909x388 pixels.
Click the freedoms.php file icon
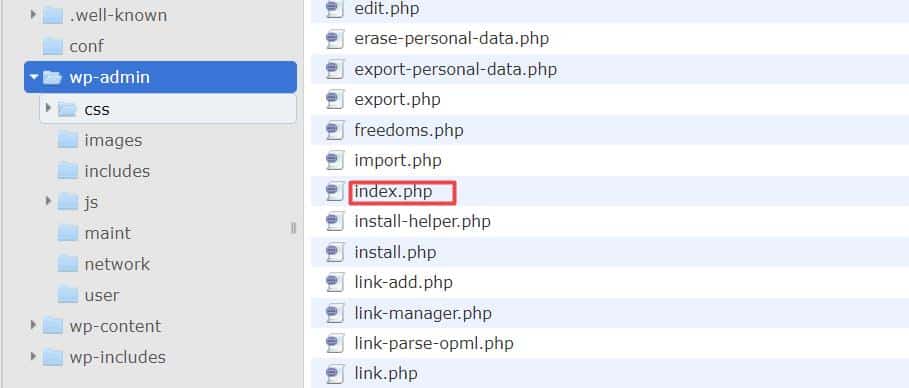click(334, 130)
